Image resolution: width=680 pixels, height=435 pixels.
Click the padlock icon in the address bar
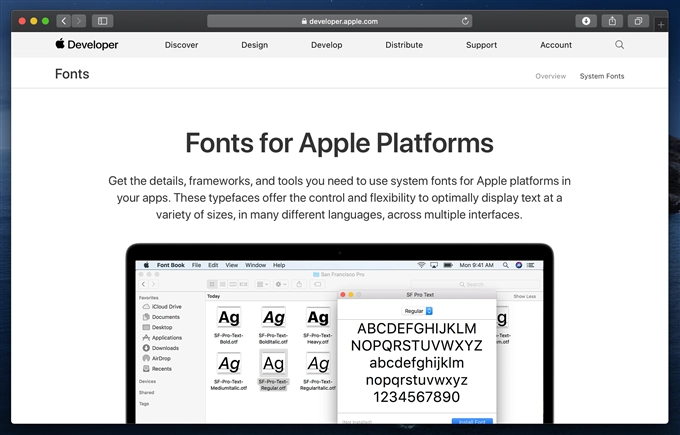tap(304, 21)
